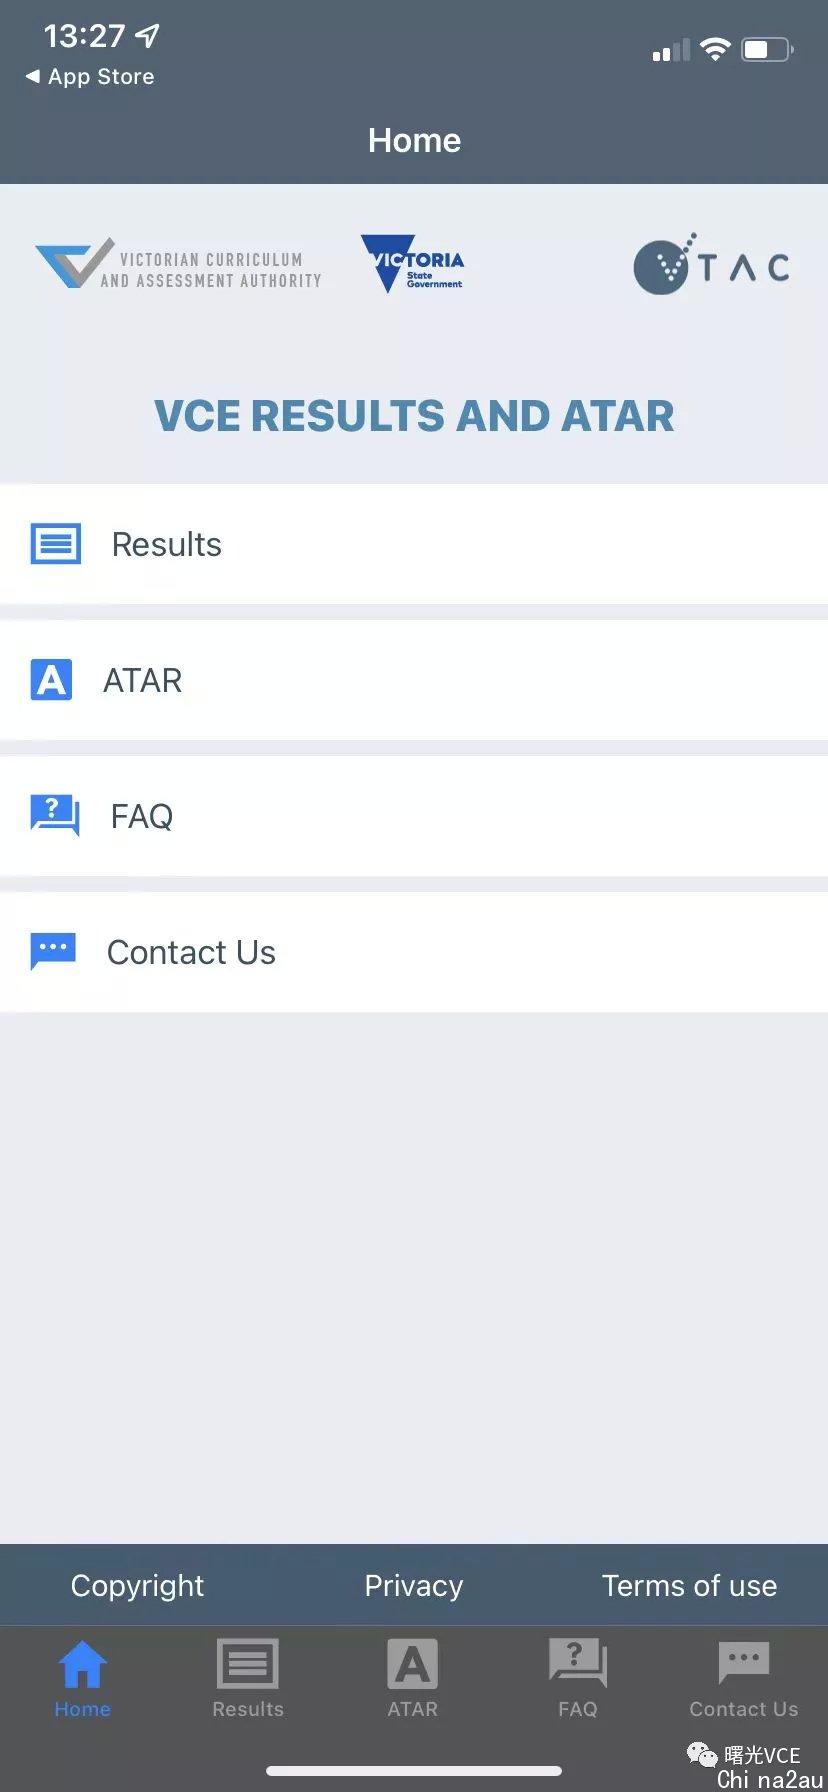This screenshot has height=1792, width=828.
Task: Open the Terms of use link
Action: [x=689, y=1586]
